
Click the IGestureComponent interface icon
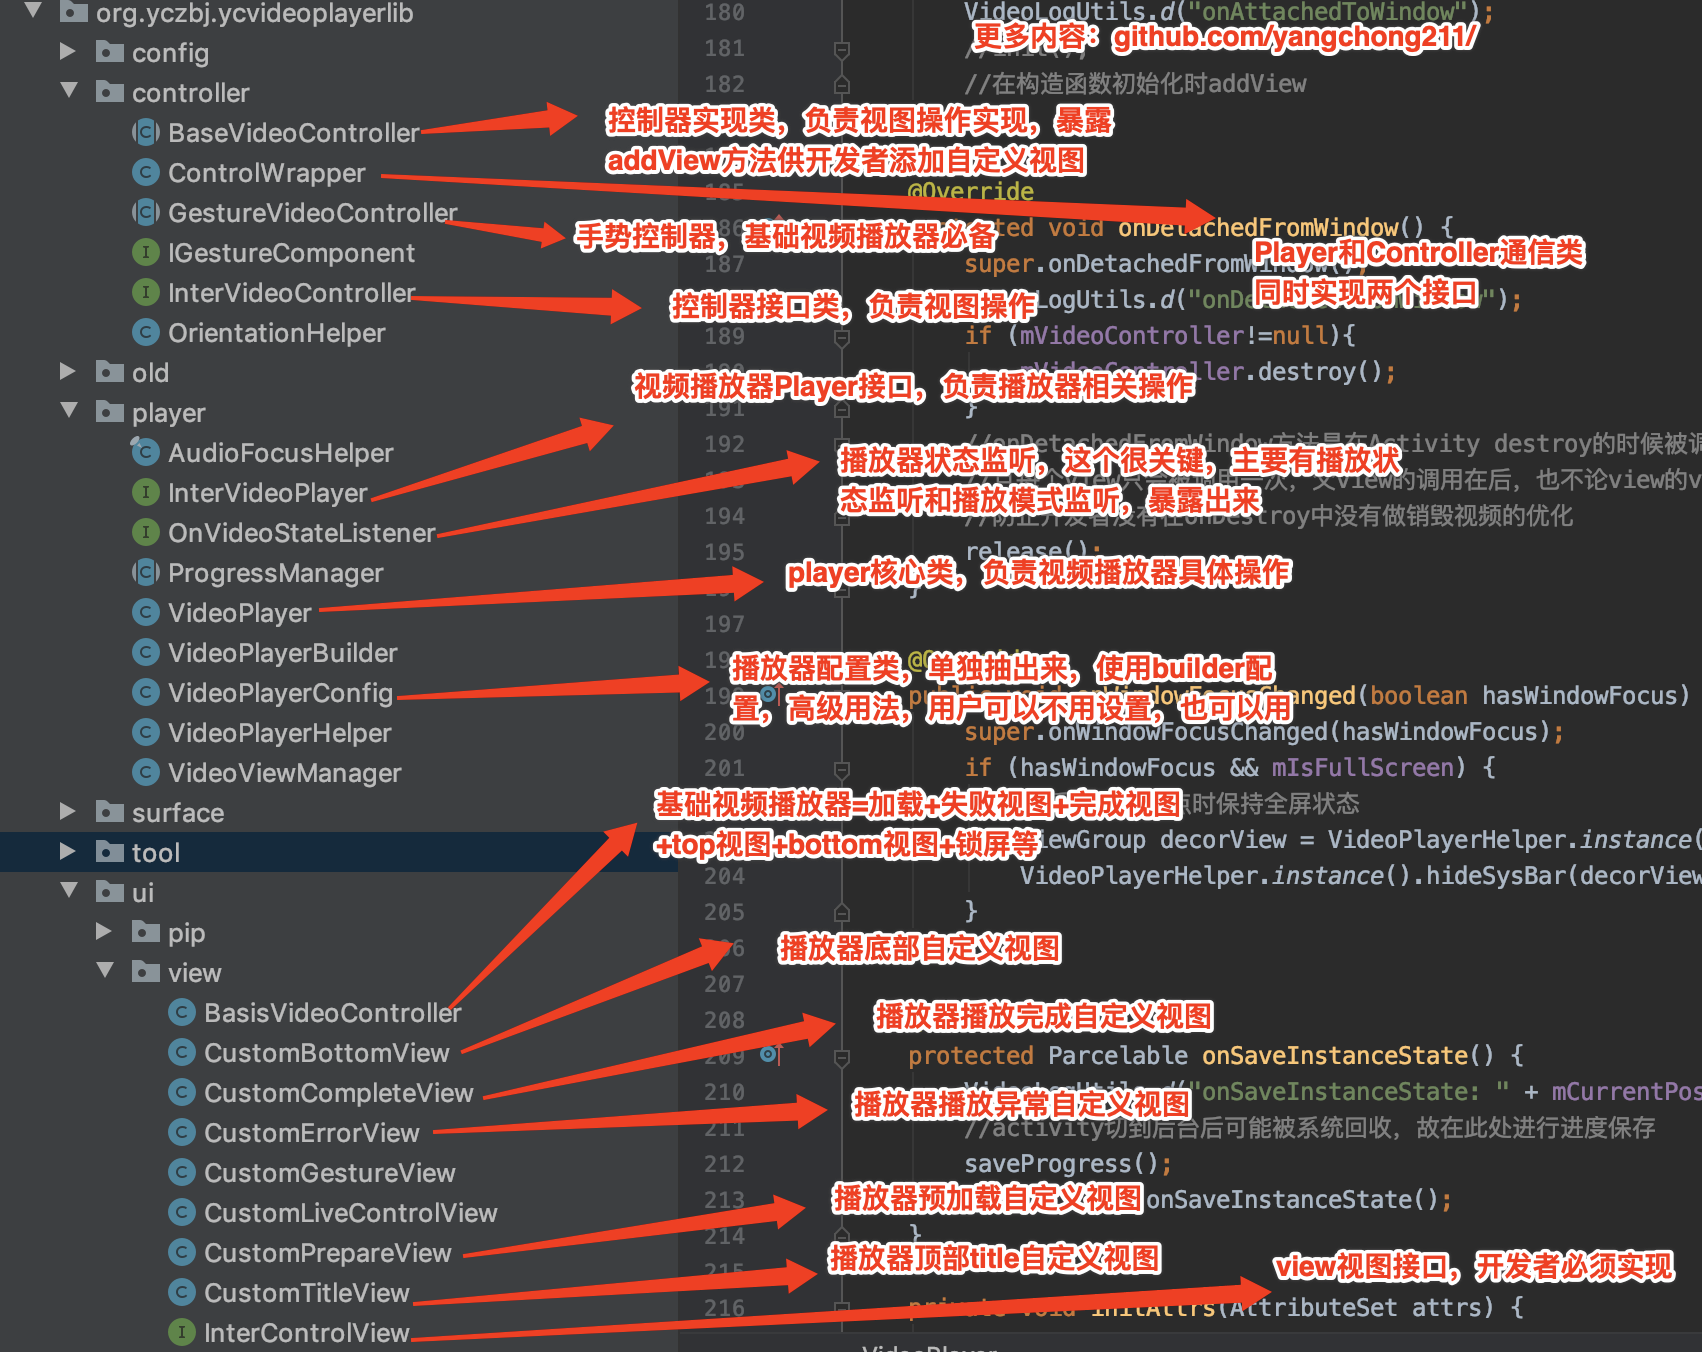[146, 252]
